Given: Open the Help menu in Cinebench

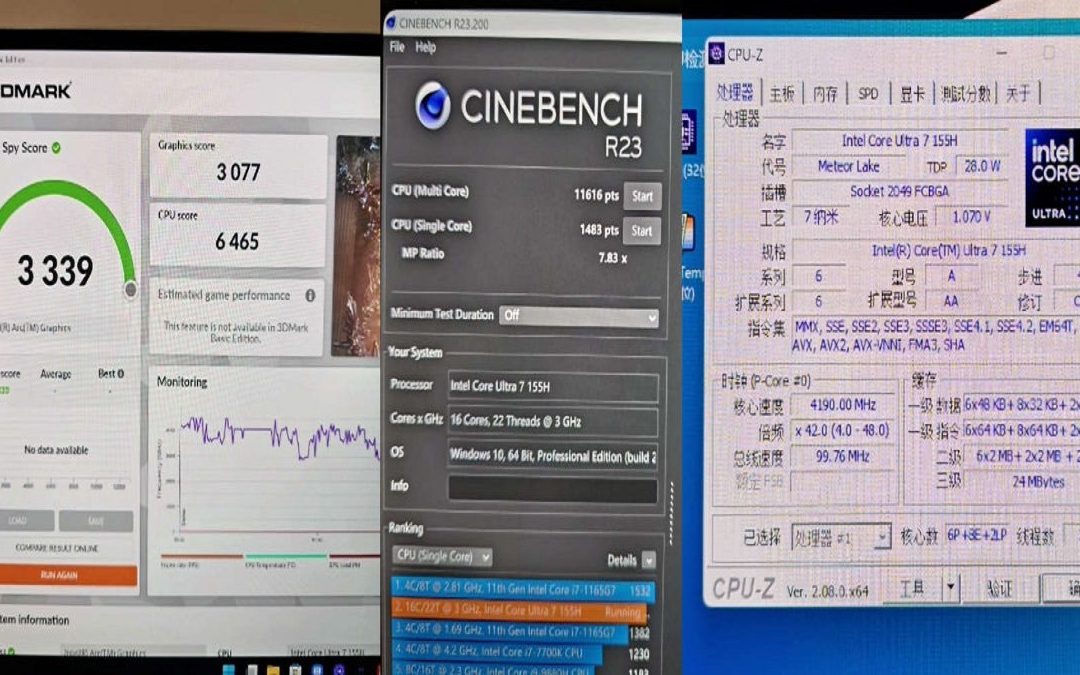Looking at the screenshot, I should click(x=426, y=47).
